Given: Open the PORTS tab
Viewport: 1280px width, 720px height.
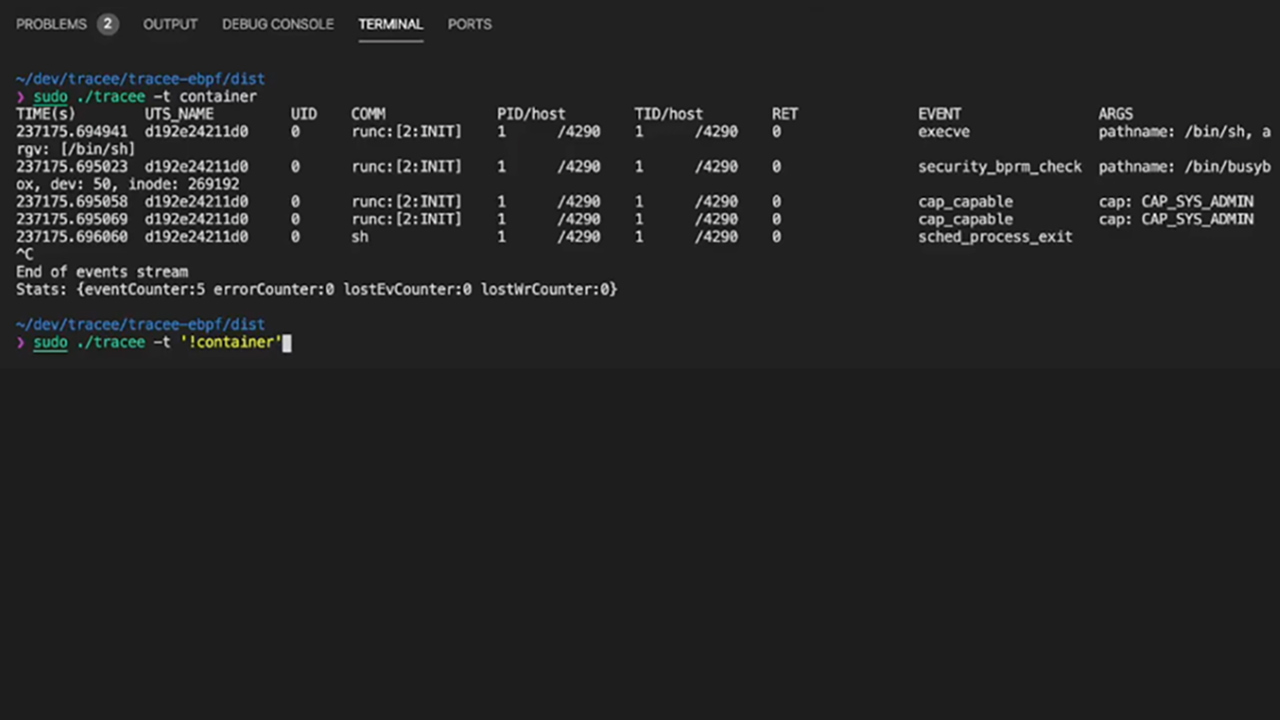Looking at the screenshot, I should coord(470,24).
